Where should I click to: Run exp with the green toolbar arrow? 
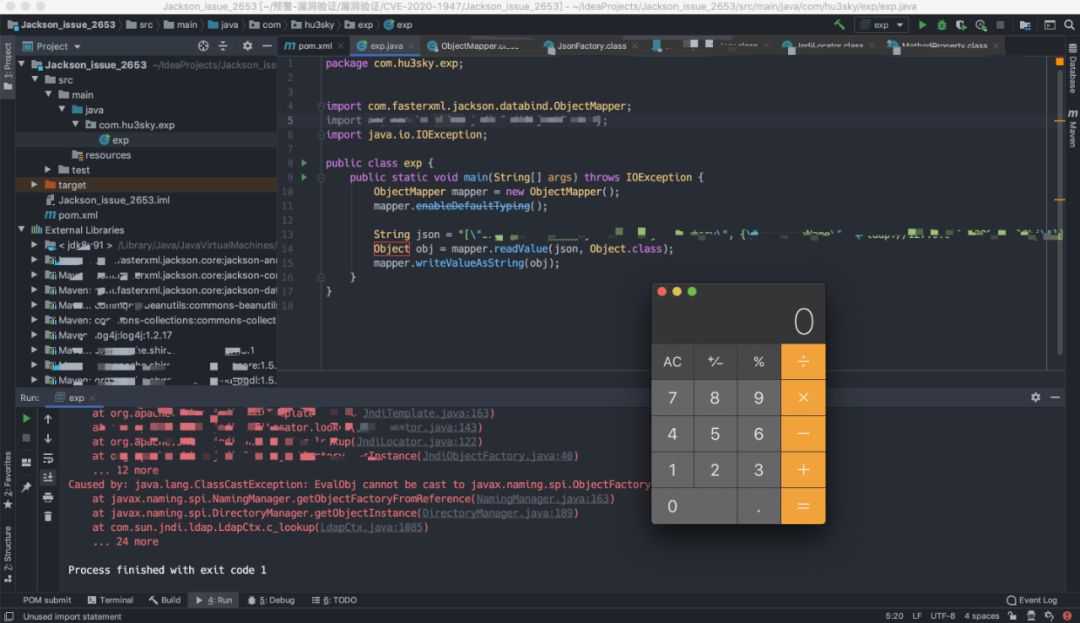tap(922, 24)
